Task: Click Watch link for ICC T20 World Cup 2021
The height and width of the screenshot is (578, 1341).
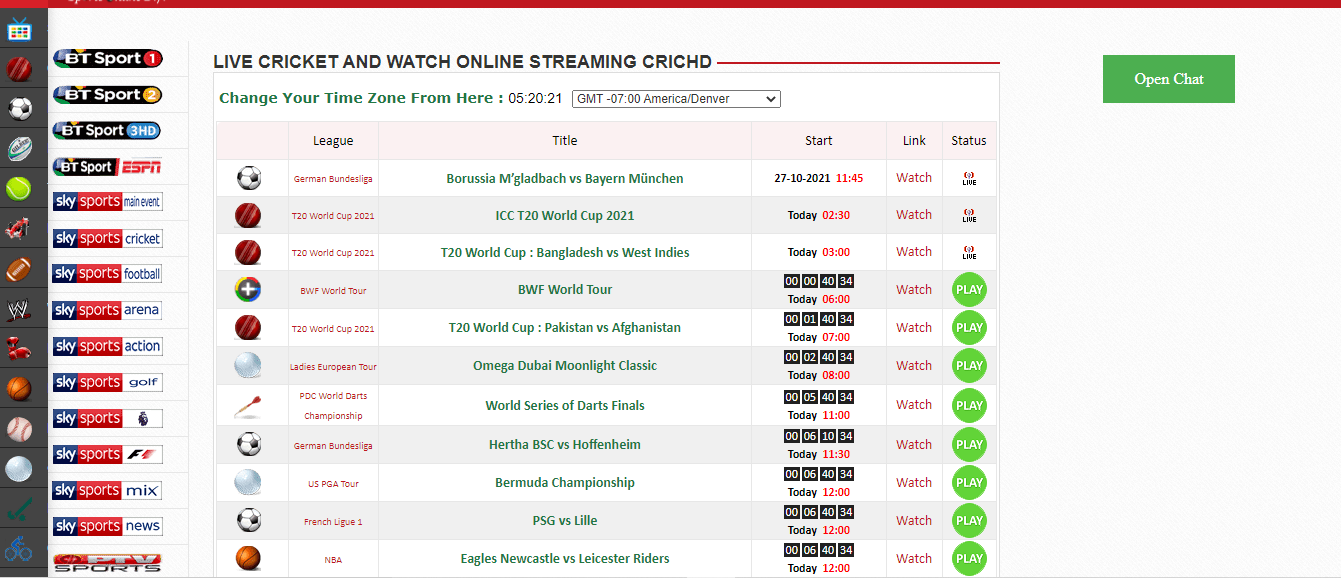Action: click(x=914, y=215)
